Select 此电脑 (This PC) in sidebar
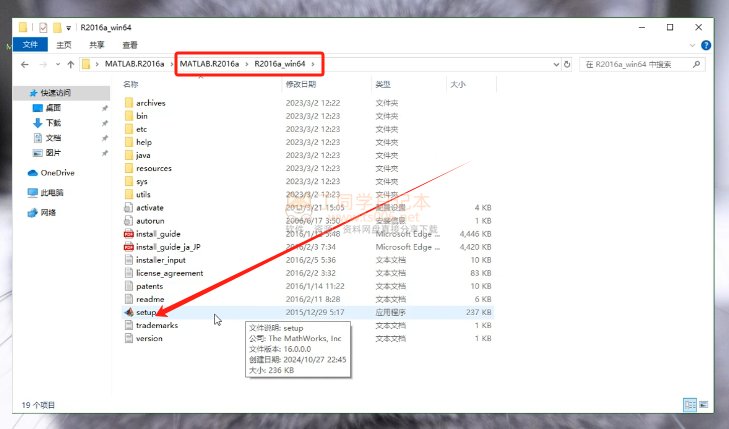This screenshot has width=729, height=429. tap(51, 192)
